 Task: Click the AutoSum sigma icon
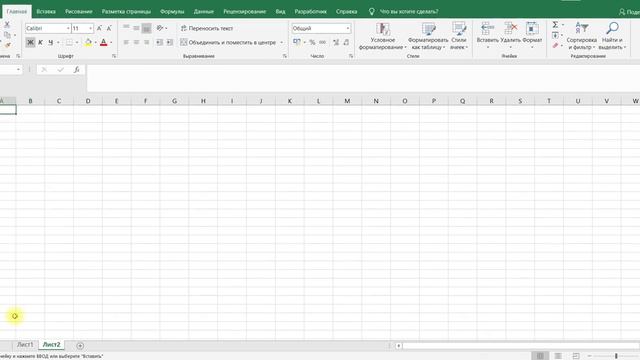pyautogui.click(x=555, y=25)
